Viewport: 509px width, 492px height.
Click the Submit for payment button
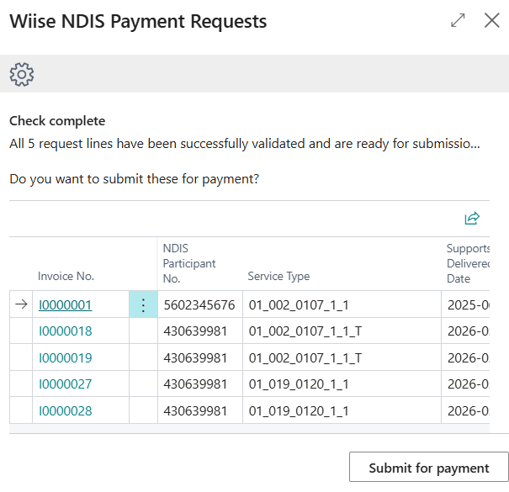429,467
